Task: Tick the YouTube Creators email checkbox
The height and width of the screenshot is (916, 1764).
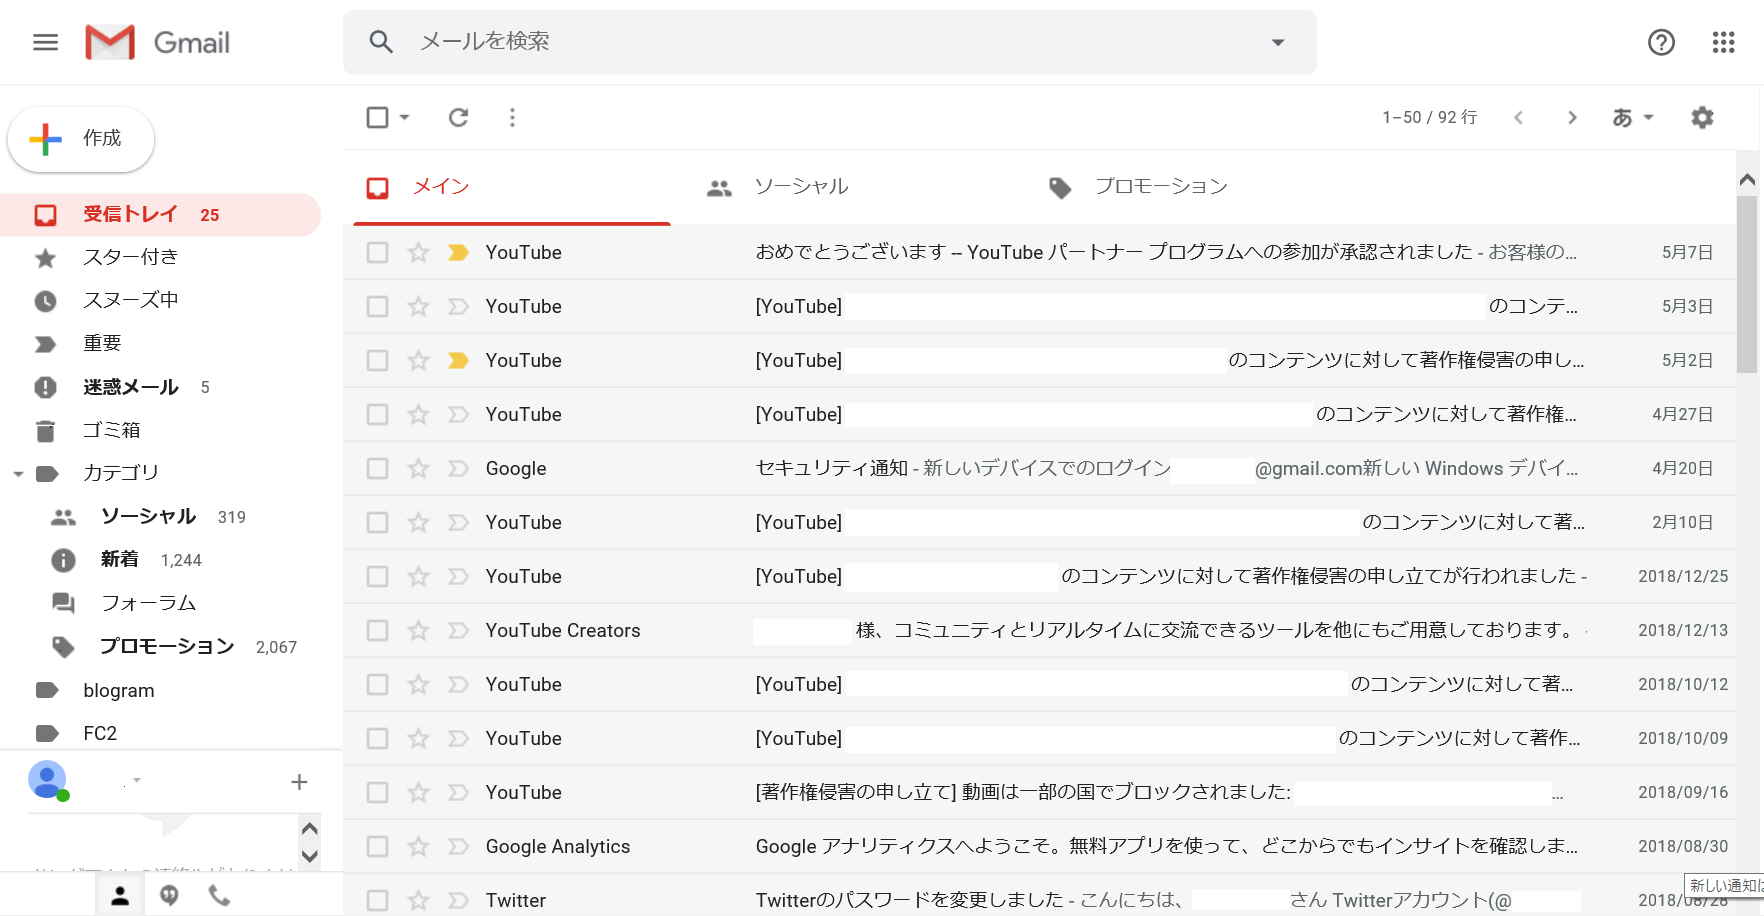Action: point(377,630)
